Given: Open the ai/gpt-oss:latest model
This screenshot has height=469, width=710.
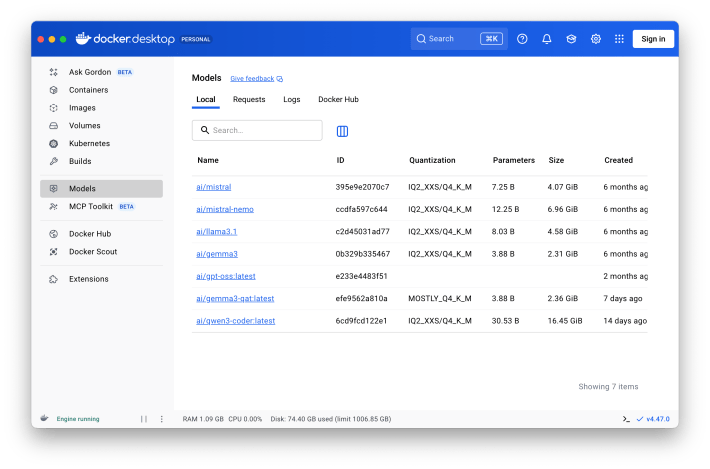Looking at the screenshot, I should click(226, 276).
